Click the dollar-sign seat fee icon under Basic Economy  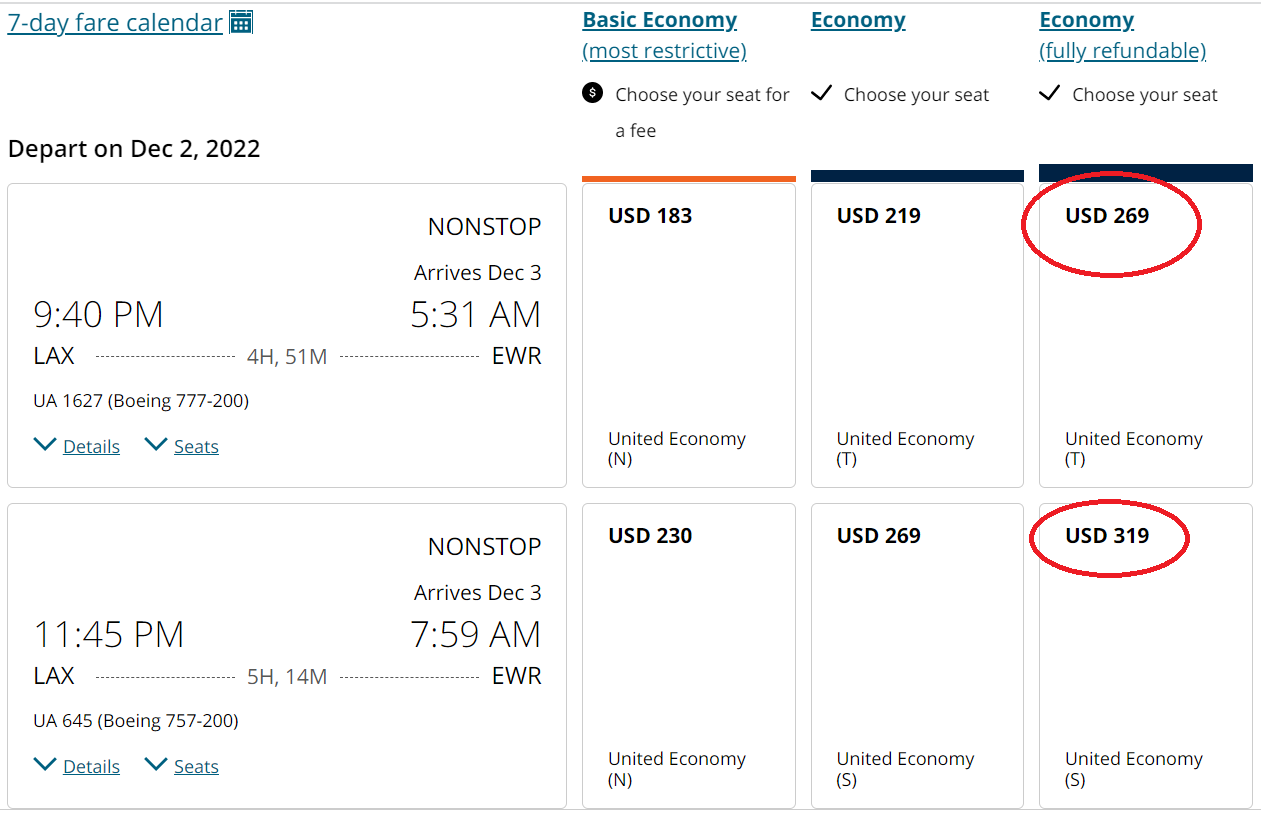(593, 93)
